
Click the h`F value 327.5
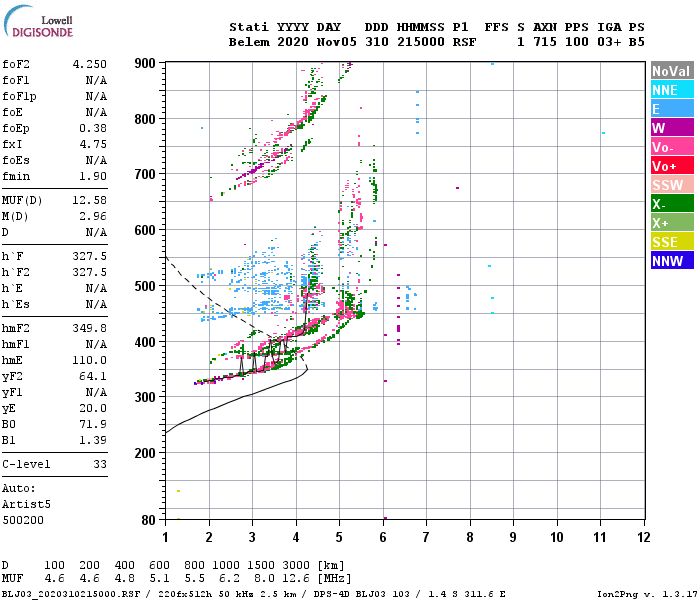pos(90,256)
